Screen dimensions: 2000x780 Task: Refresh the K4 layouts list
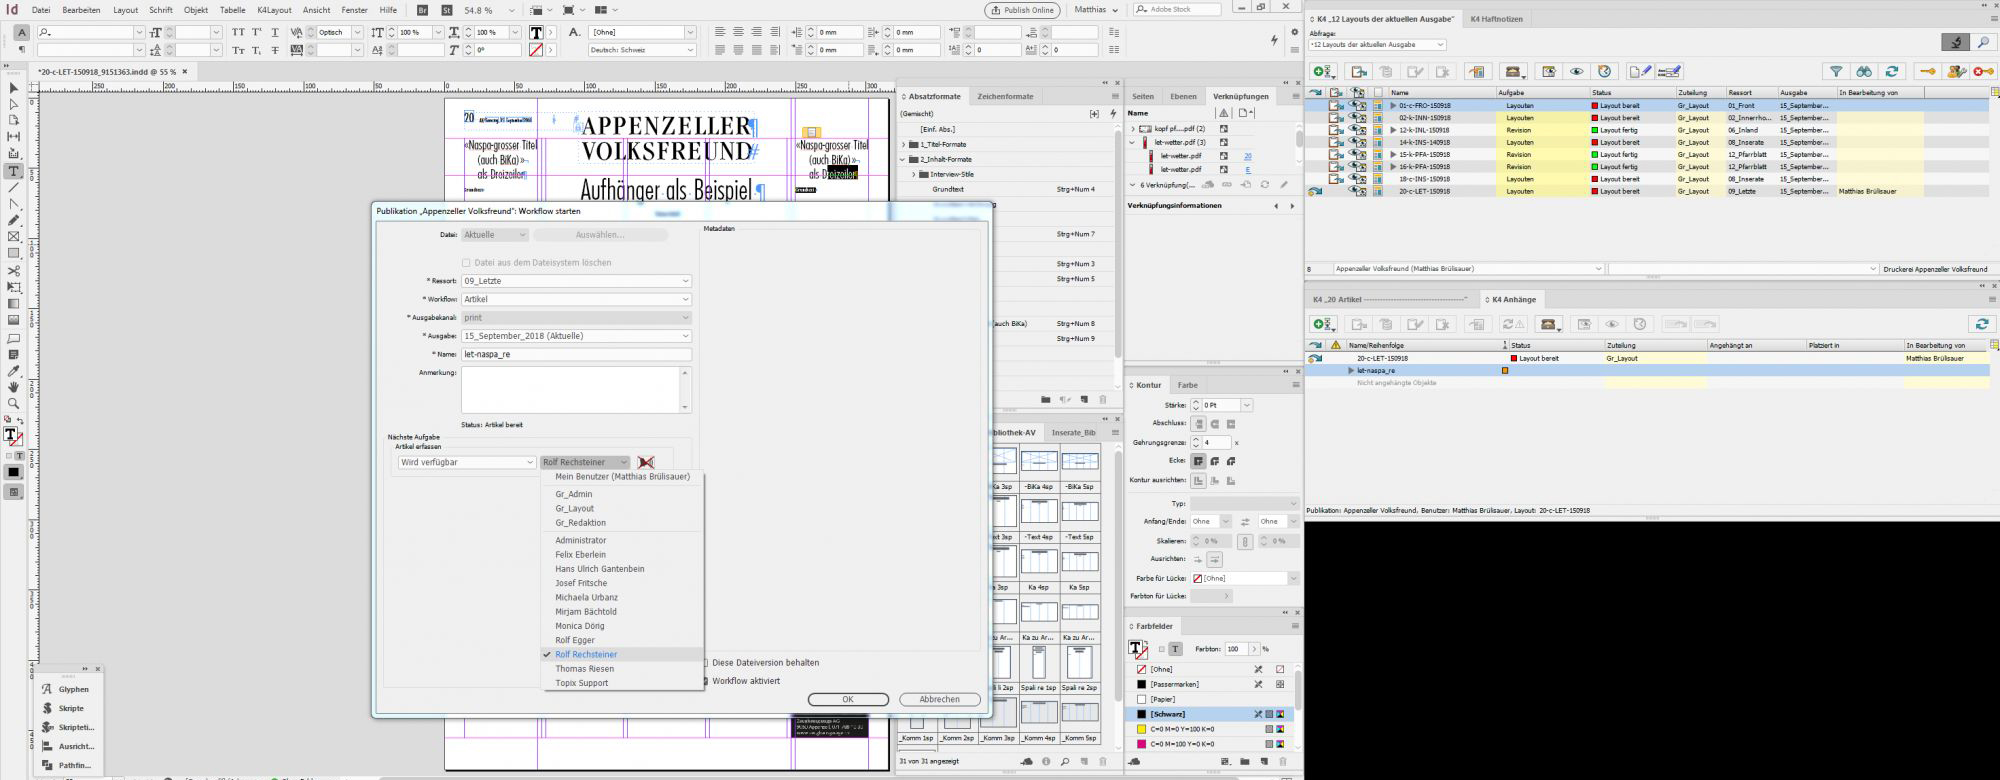[1891, 71]
